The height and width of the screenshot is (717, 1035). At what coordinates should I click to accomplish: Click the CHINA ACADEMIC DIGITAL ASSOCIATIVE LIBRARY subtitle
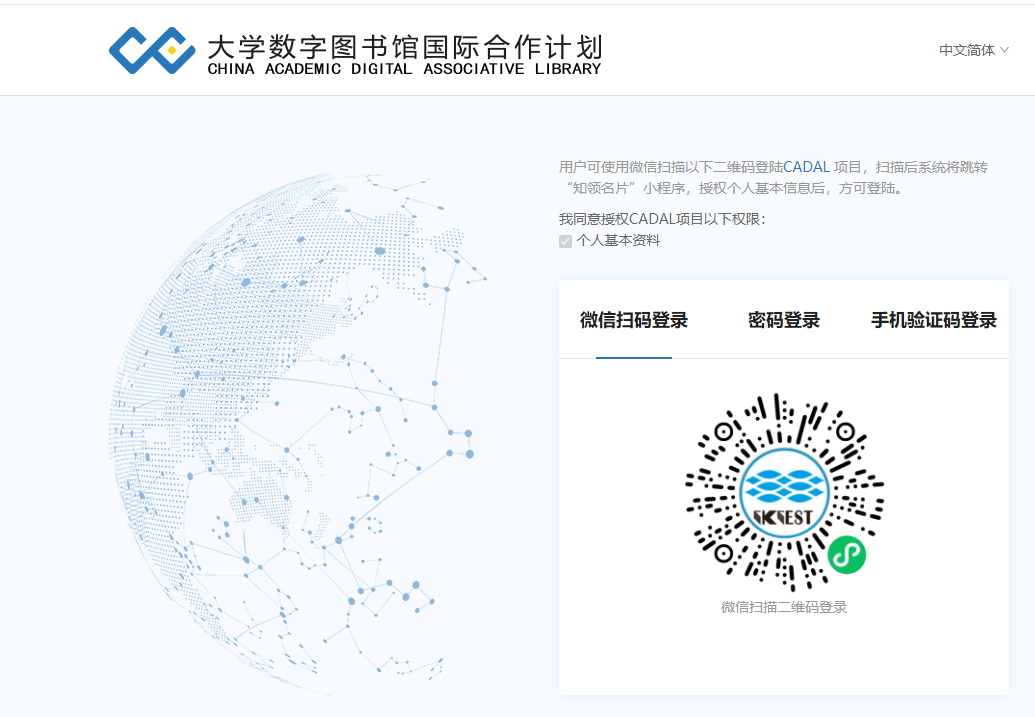[x=404, y=69]
